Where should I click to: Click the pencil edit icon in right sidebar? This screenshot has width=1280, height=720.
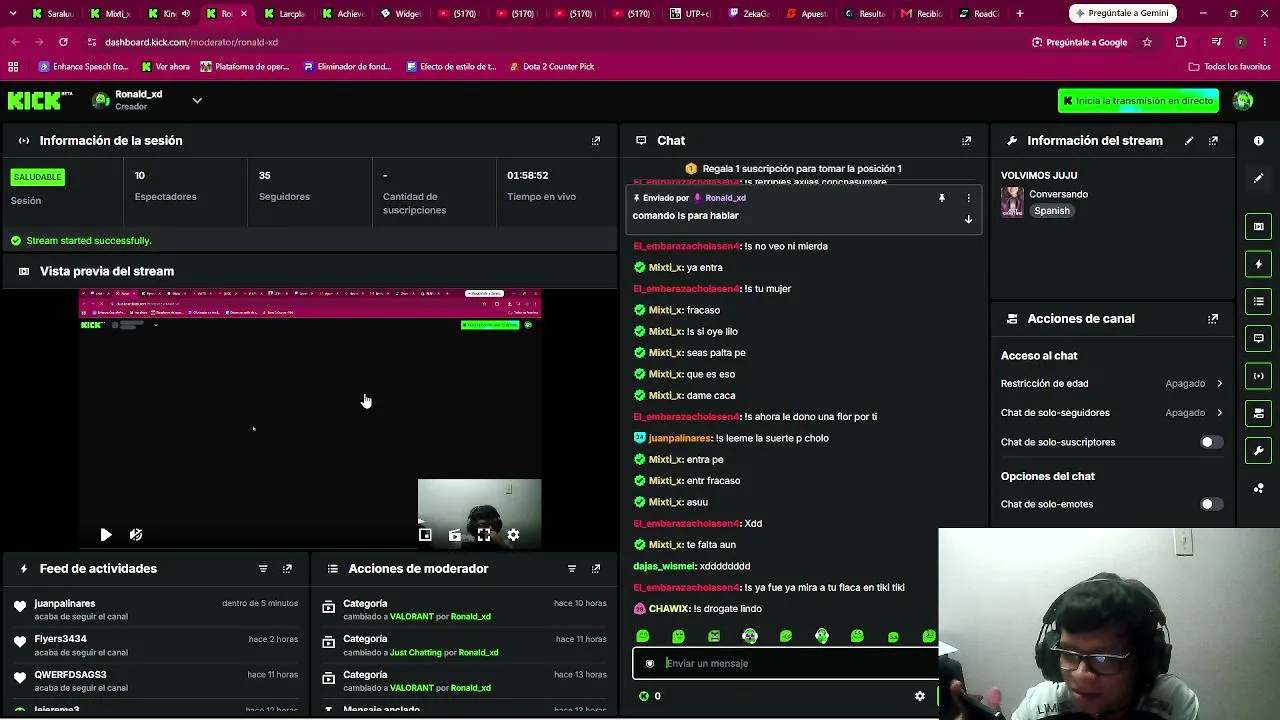click(1258, 178)
